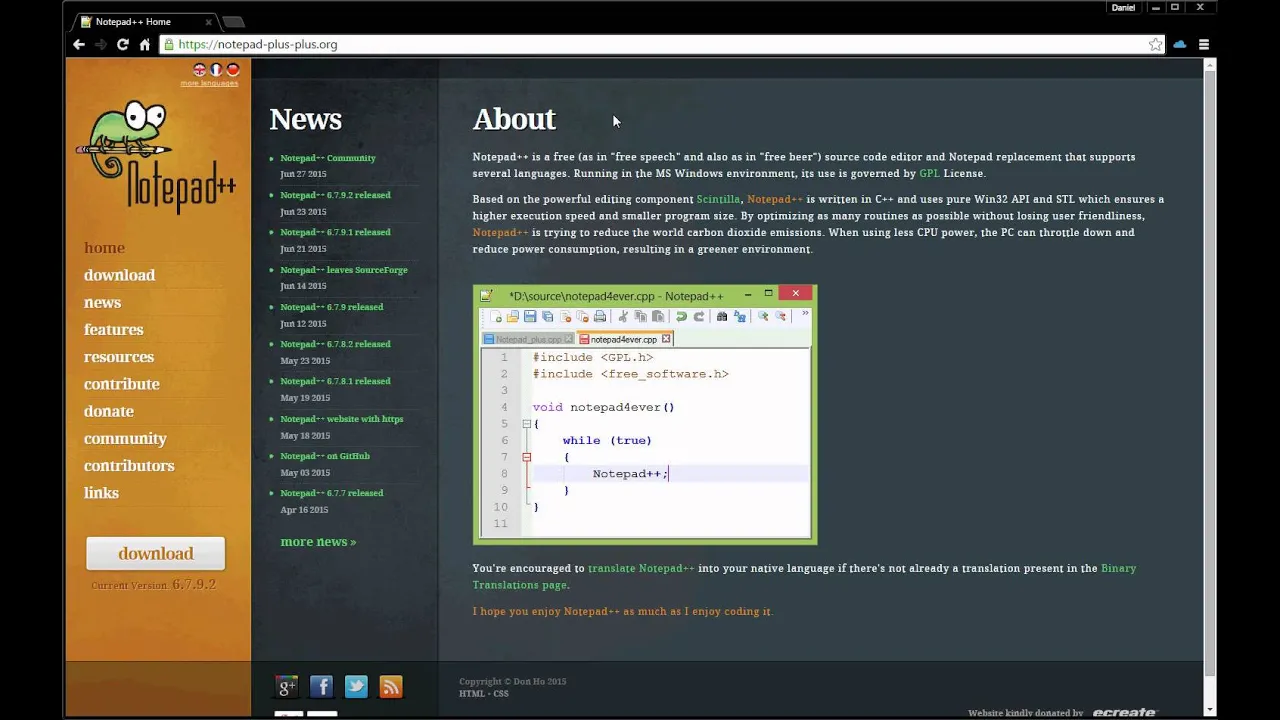Open Notepad++ Community news item
The height and width of the screenshot is (720, 1280).
point(328,158)
